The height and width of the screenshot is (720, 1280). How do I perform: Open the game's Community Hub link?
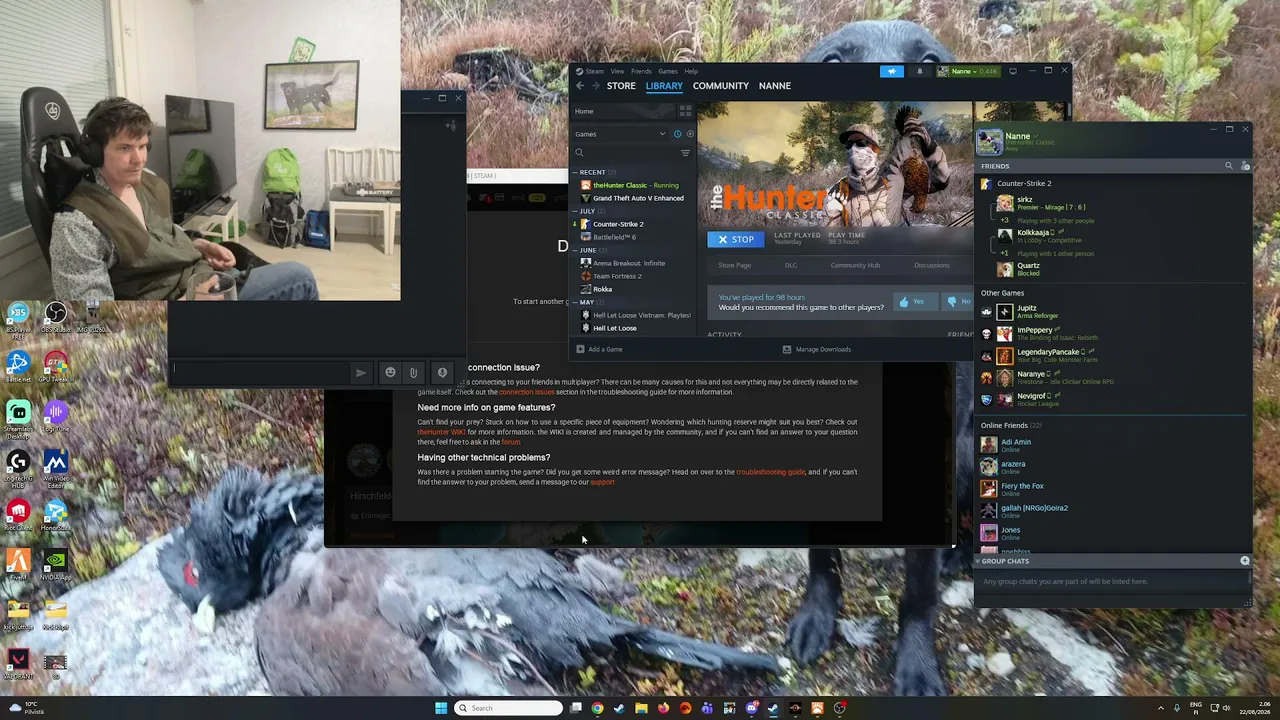point(855,265)
